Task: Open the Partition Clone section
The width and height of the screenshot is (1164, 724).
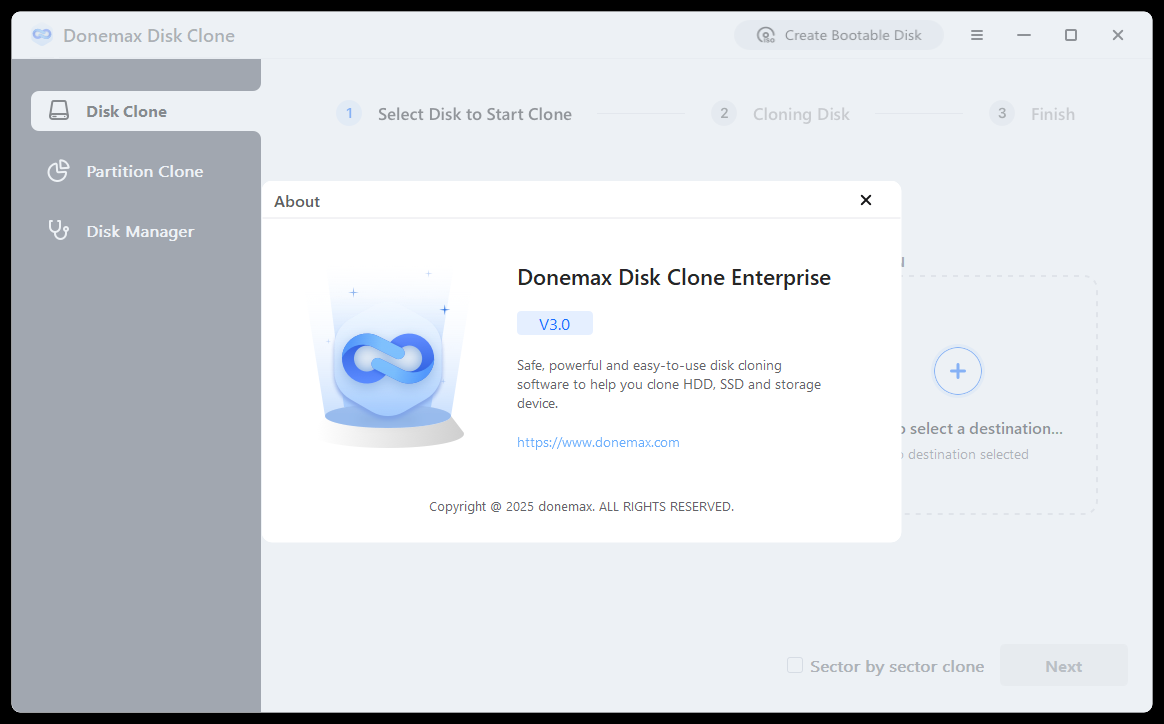Action: [x=146, y=172]
